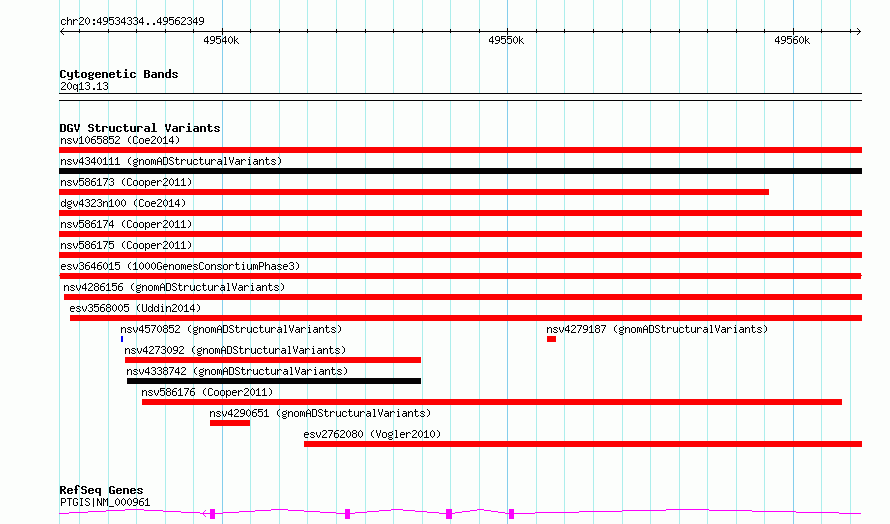
Task: Select the red dgv4323n100 variant bar
Action: tap(460, 213)
